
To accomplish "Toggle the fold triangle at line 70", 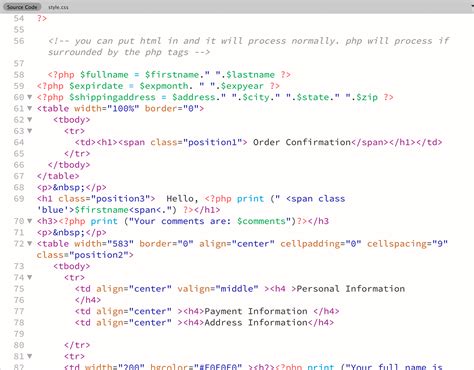I will coord(30,221).
